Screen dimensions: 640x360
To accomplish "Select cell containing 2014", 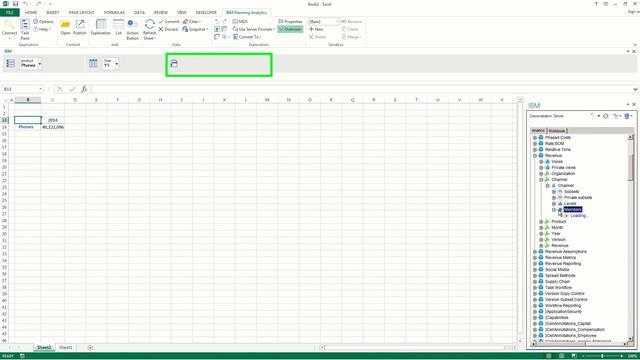I will tap(53, 120).
